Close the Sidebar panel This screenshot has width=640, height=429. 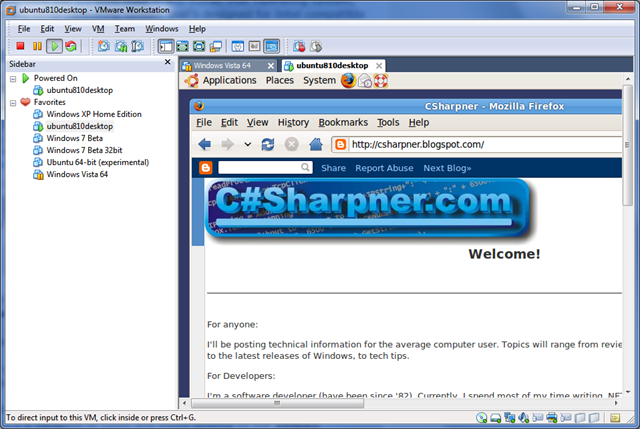tap(167, 62)
